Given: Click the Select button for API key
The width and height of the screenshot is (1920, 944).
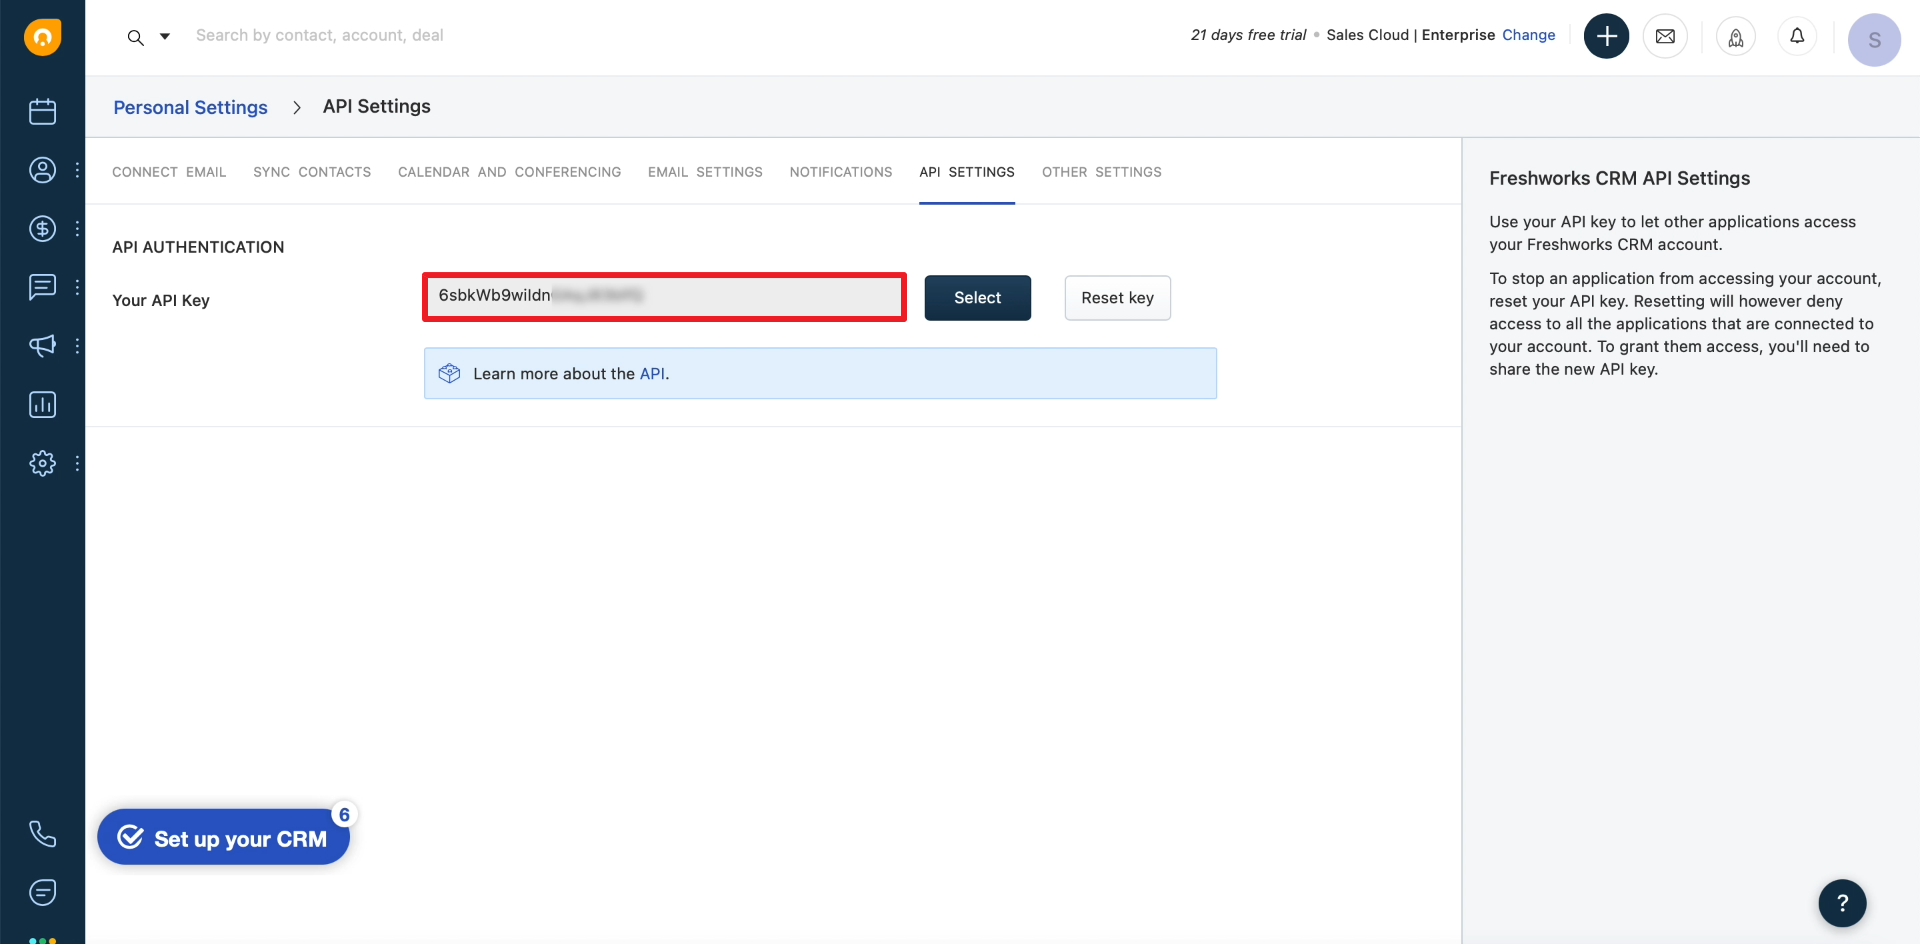Looking at the screenshot, I should (x=977, y=298).
